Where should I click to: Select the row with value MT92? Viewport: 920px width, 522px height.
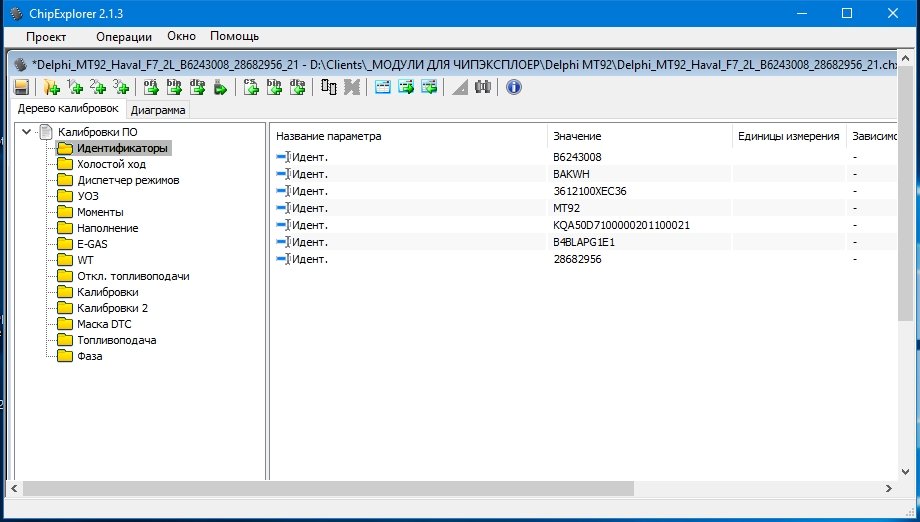coord(567,208)
